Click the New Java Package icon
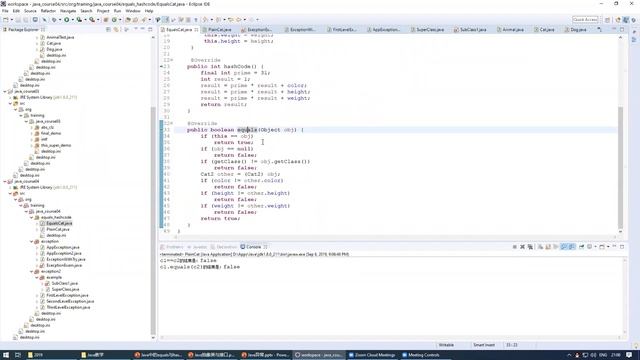The height and width of the screenshot is (360, 640). pos(105,20)
